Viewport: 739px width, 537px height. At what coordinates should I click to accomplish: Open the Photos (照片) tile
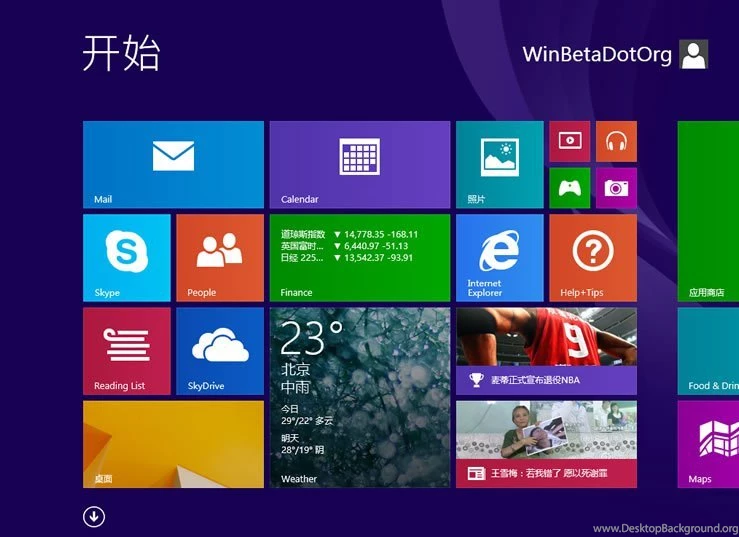(x=500, y=165)
